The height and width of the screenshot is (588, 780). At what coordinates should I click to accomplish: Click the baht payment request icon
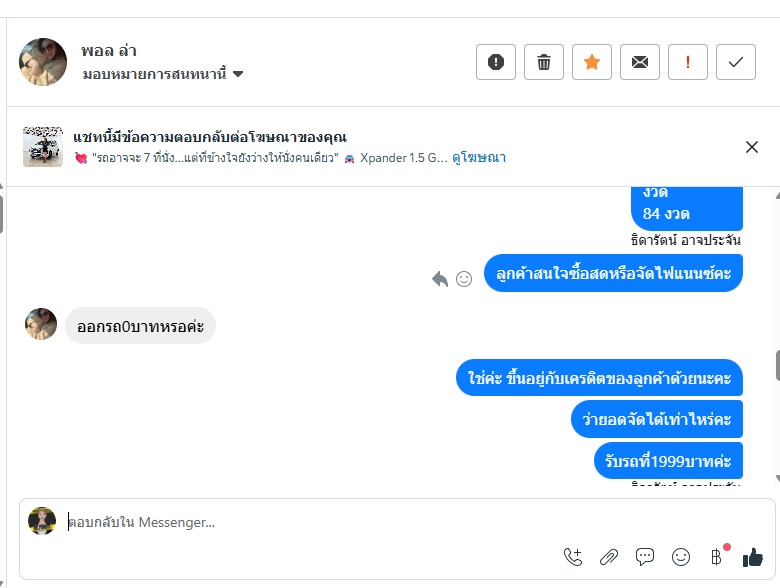(716, 557)
